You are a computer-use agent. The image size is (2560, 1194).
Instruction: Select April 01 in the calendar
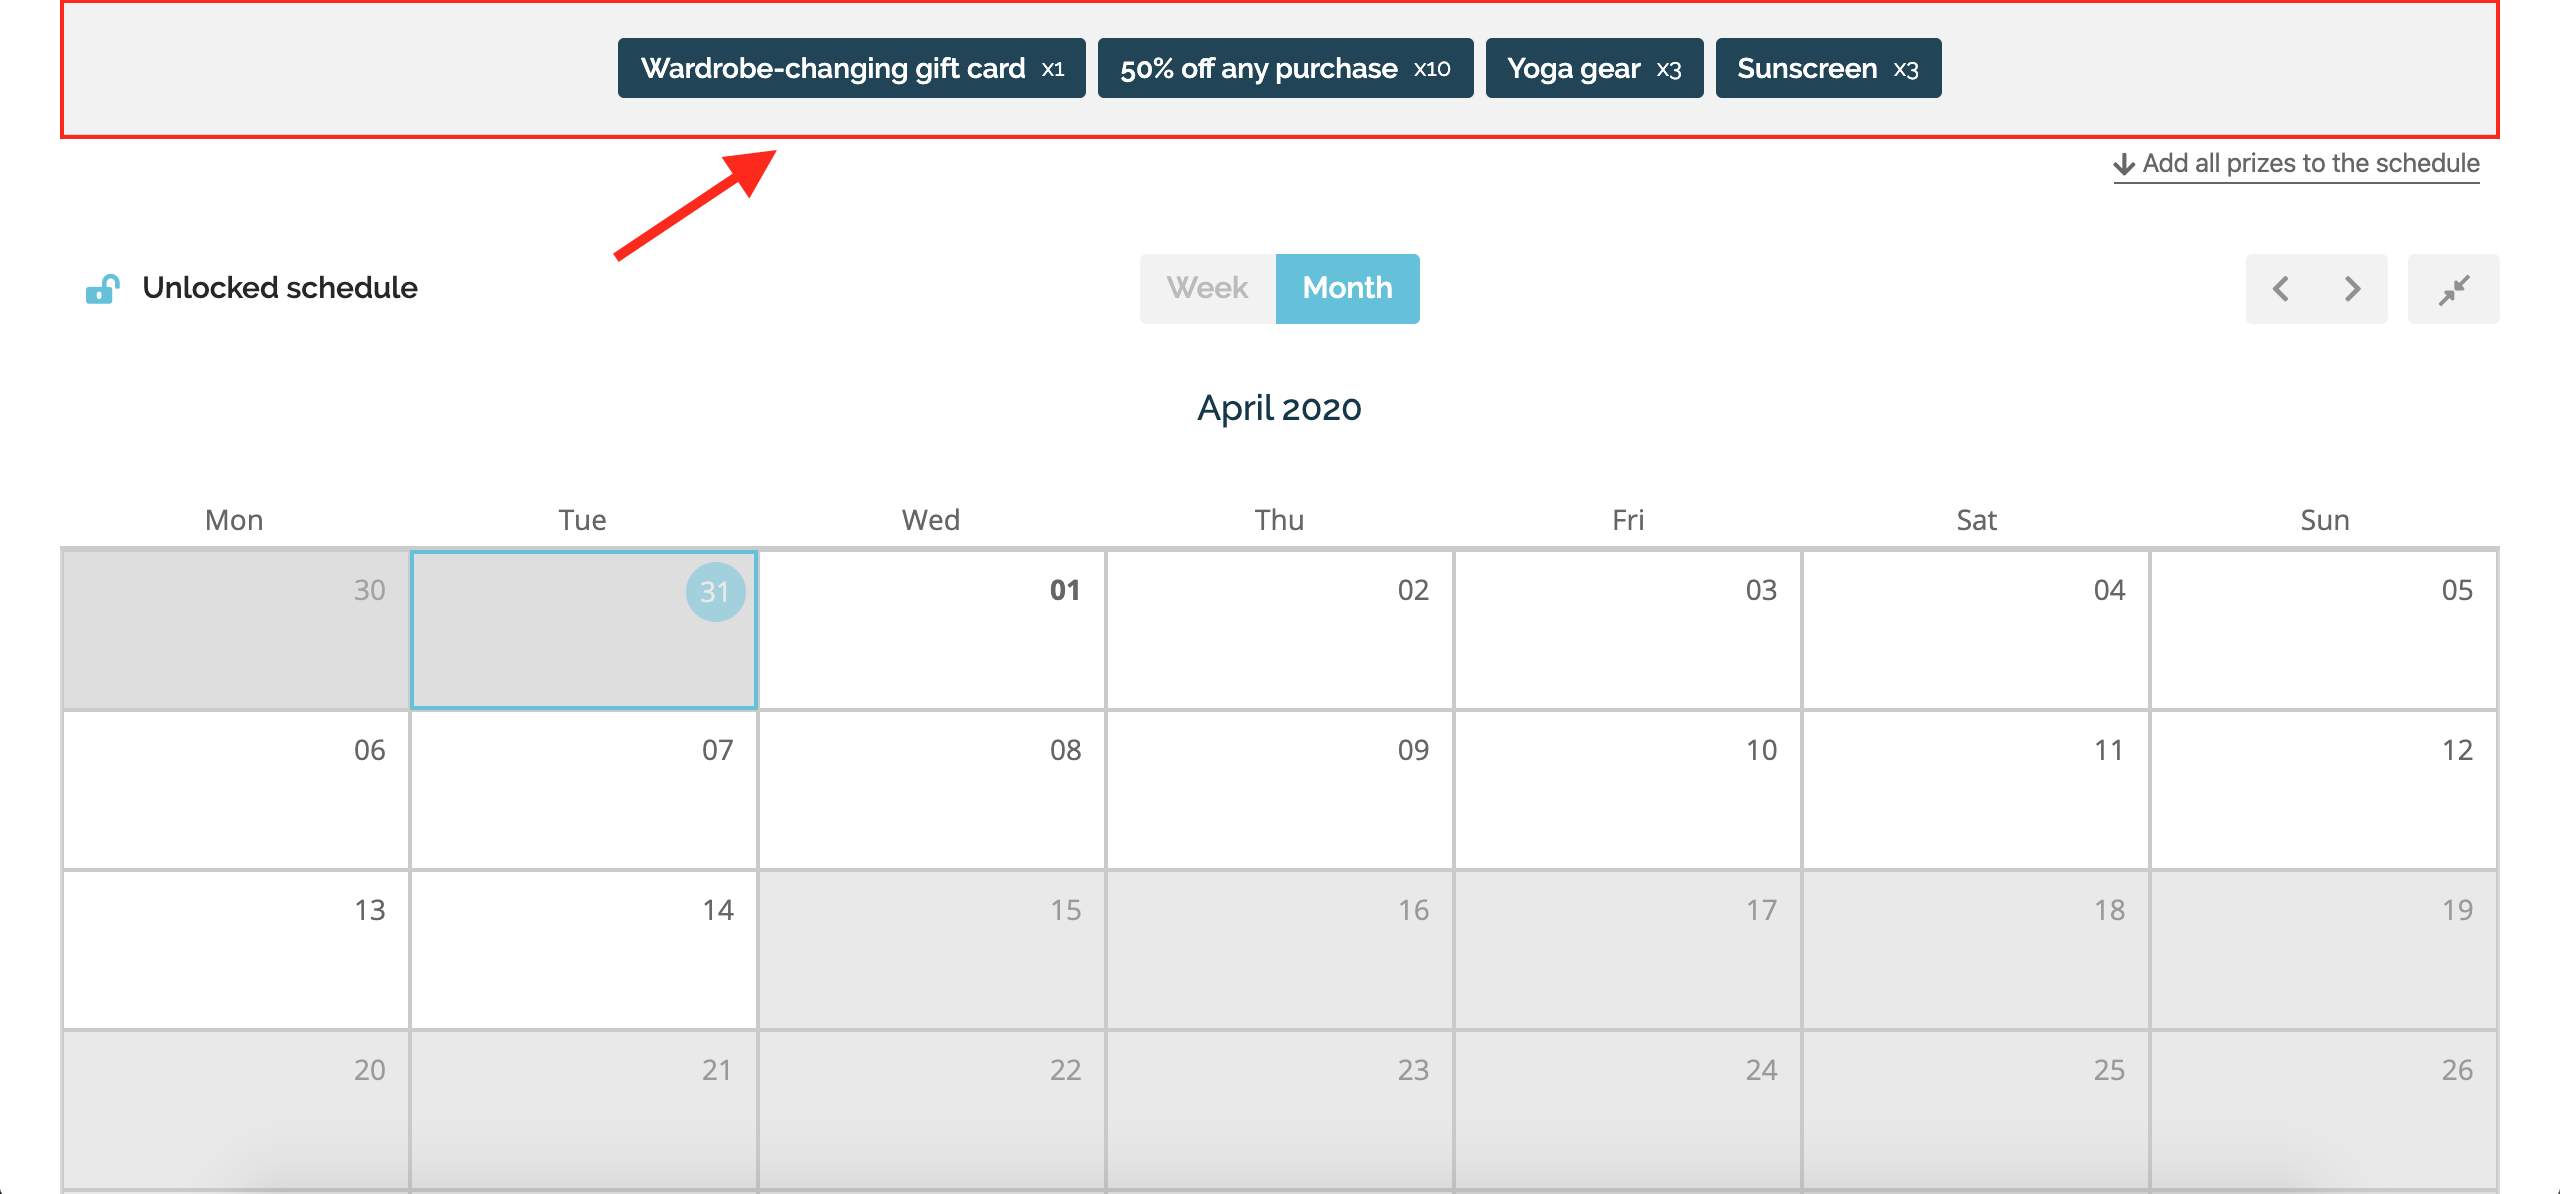tap(932, 630)
